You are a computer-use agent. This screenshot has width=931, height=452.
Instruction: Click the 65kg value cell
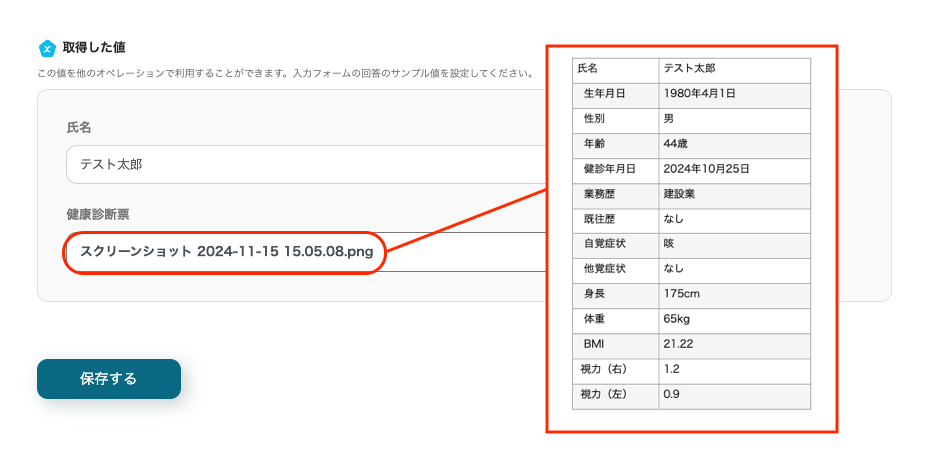[x=734, y=321]
